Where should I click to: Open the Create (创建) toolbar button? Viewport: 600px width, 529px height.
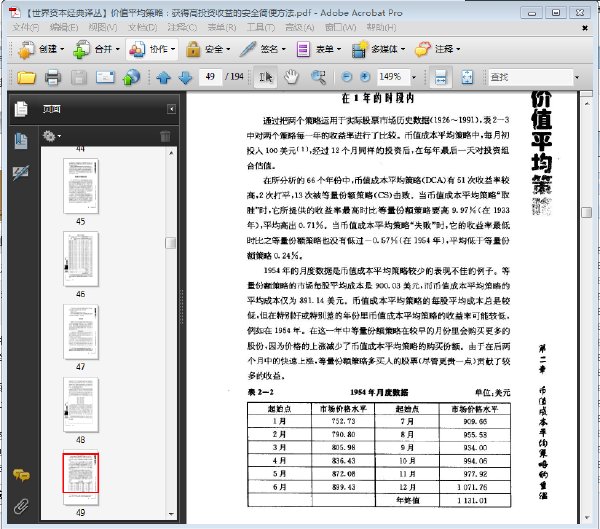[x=40, y=49]
